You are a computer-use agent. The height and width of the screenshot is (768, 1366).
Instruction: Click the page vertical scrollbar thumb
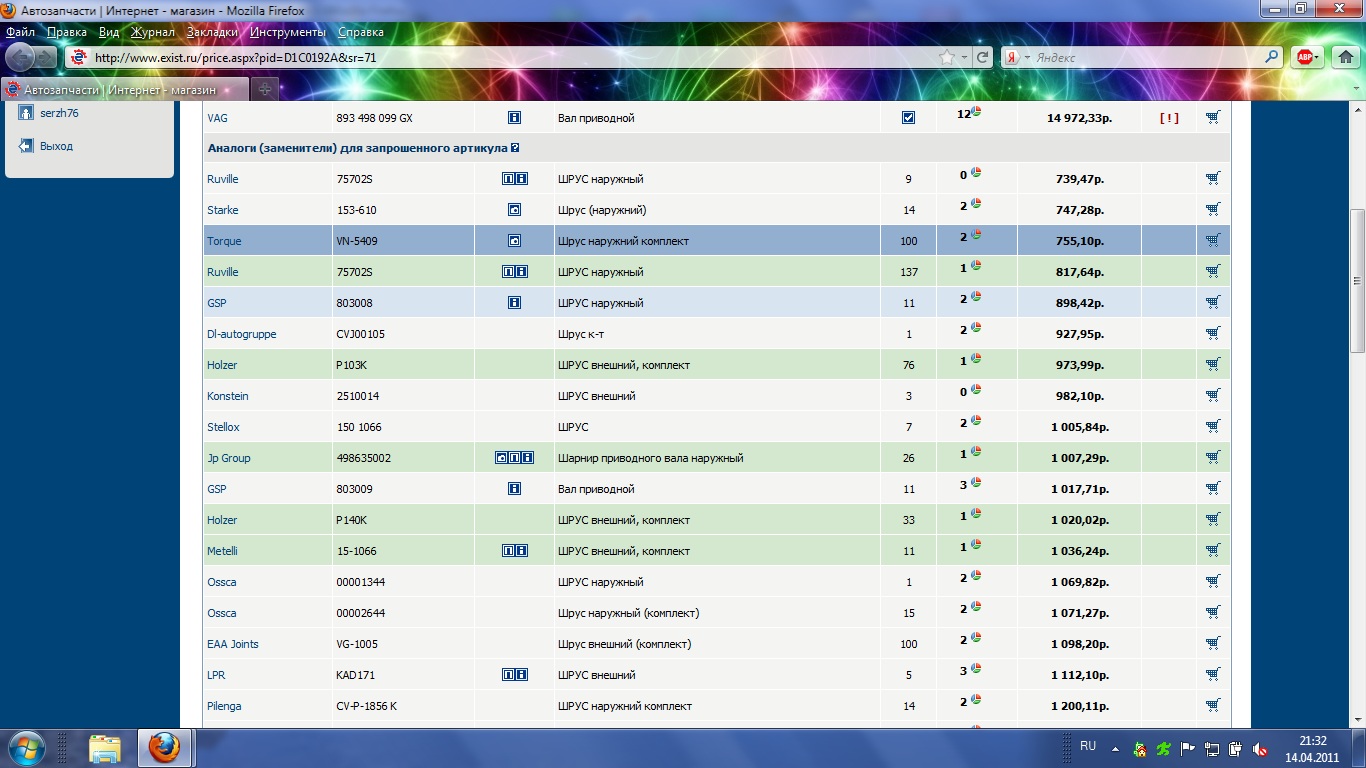pyautogui.click(x=1357, y=280)
